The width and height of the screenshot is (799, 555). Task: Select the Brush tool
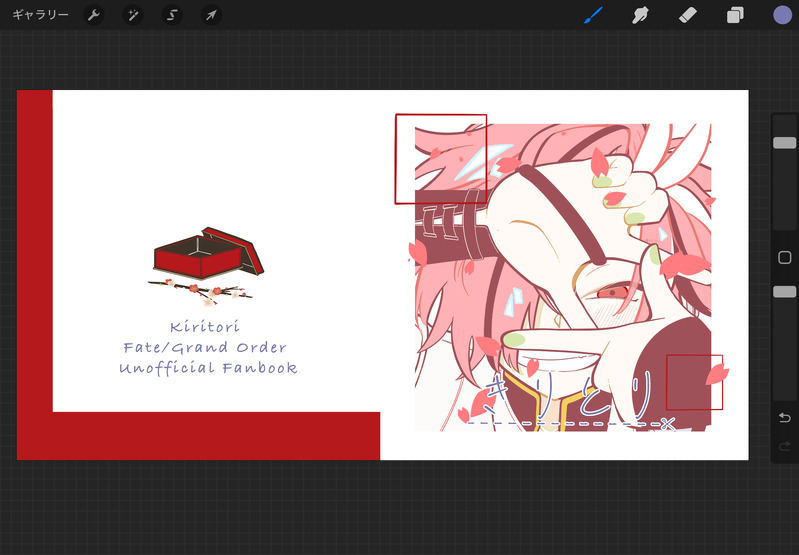click(x=593, y=15)
